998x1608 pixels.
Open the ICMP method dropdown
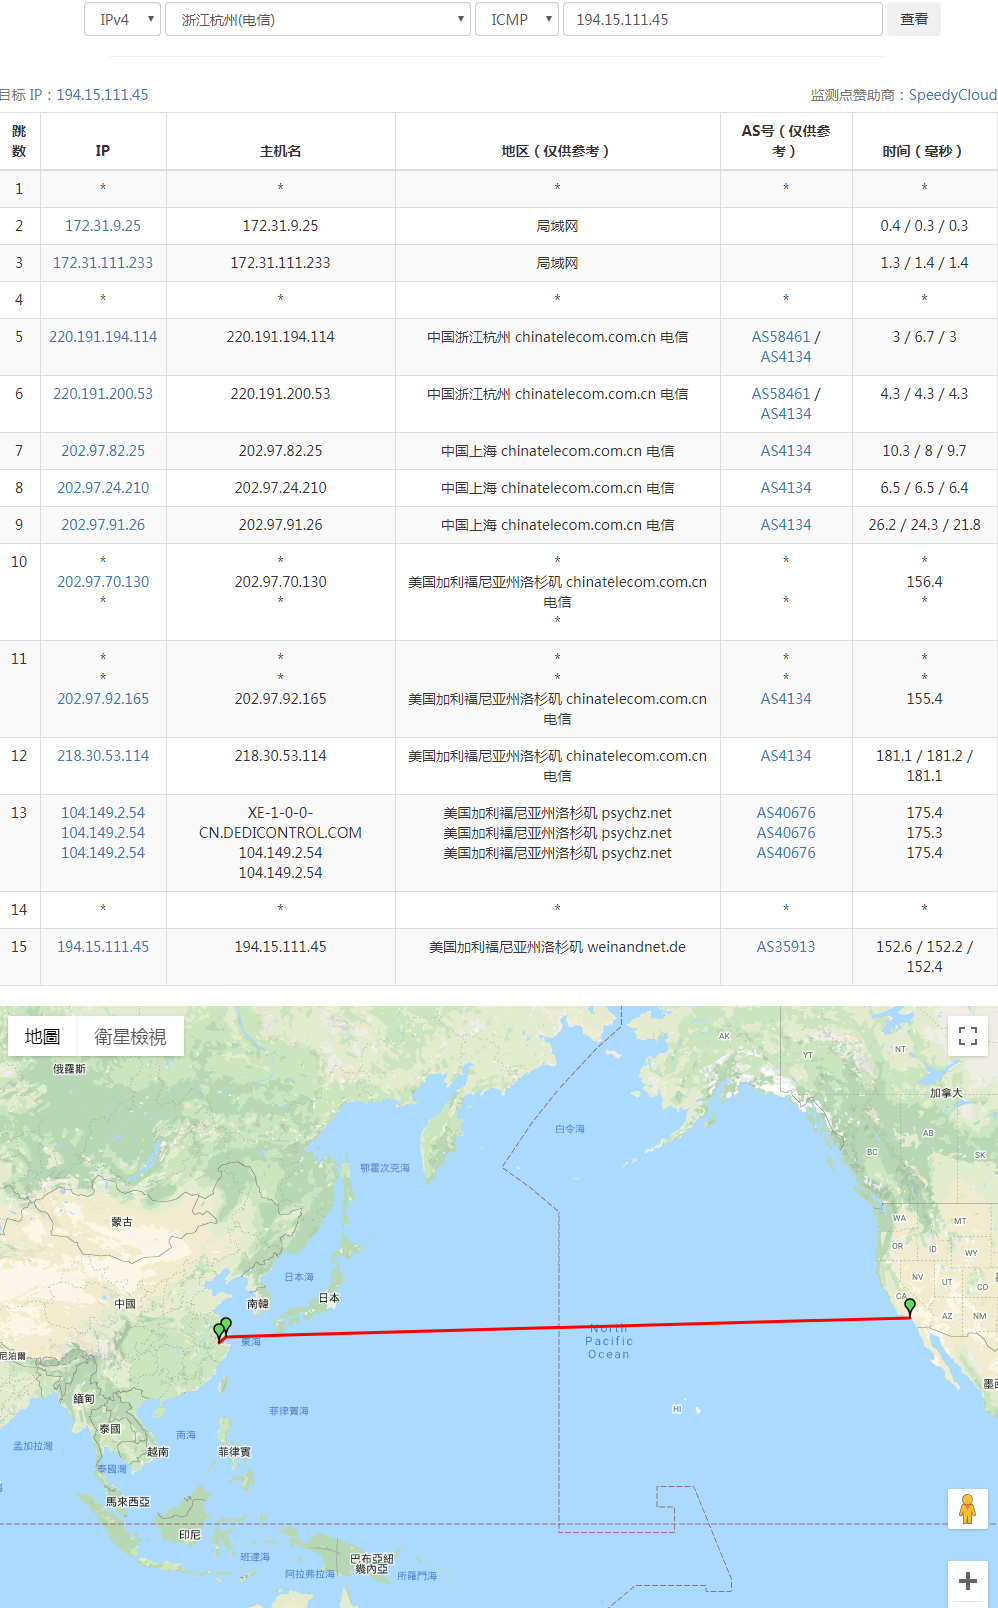[x=517, y=19]
